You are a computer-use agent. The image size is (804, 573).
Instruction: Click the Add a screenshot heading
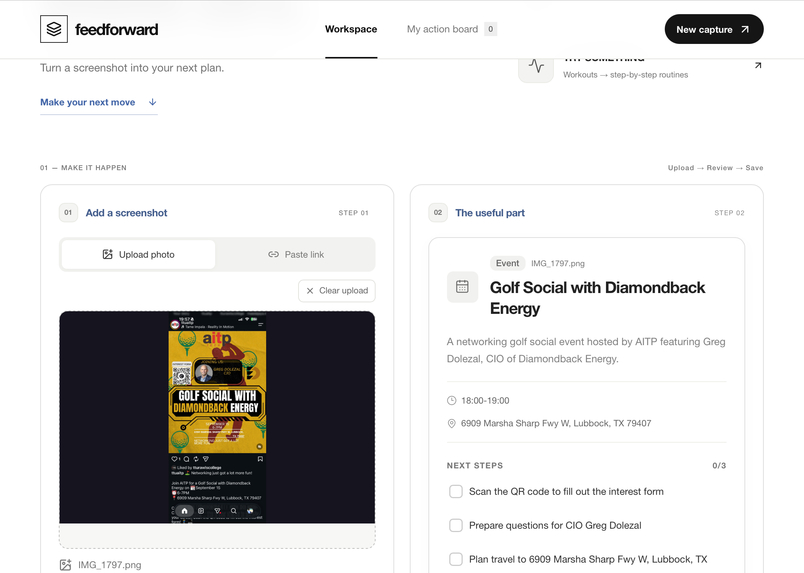[126, 213]
